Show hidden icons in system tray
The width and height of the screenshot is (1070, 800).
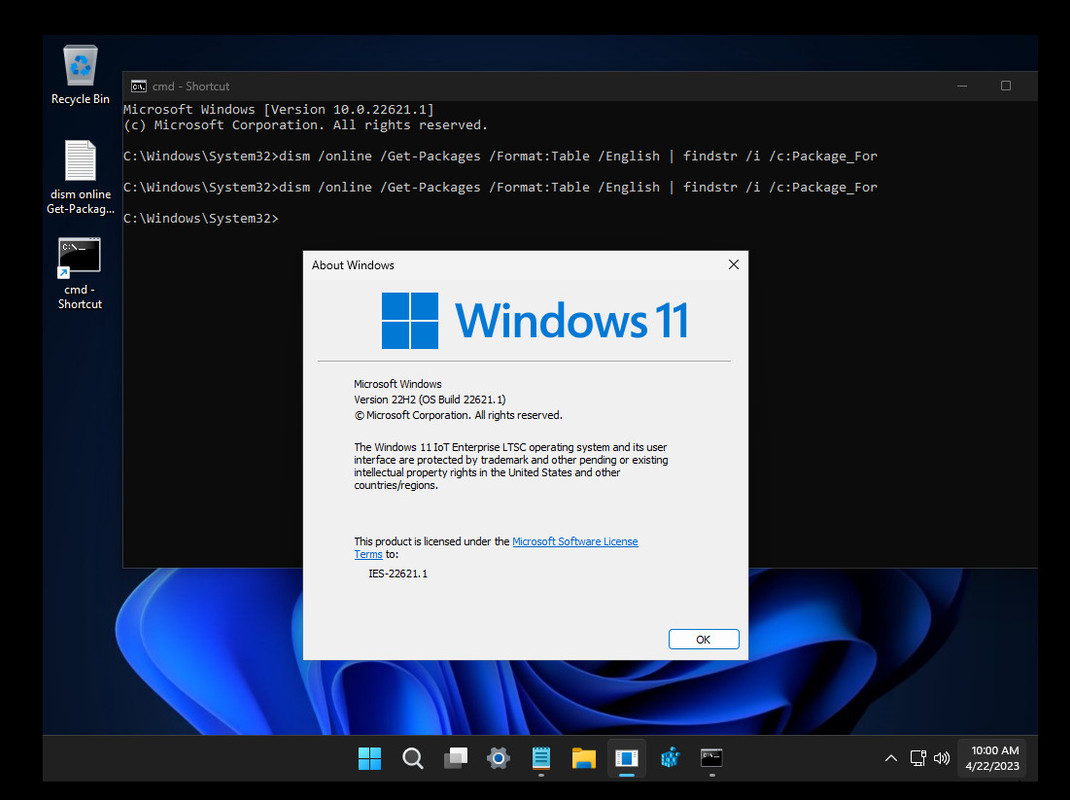pos(891,758)
